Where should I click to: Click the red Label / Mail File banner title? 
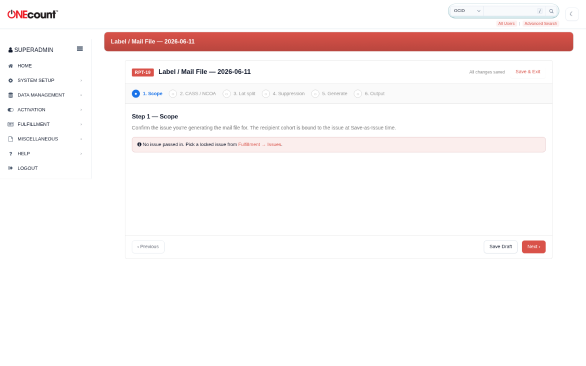tap(152, 41)
